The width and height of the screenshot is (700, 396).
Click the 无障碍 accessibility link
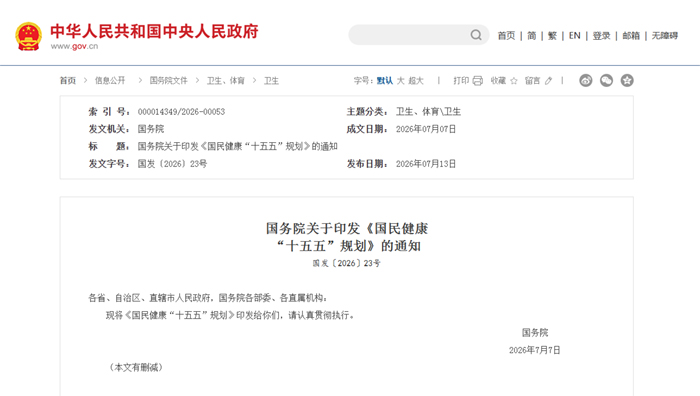click(665, 36)
